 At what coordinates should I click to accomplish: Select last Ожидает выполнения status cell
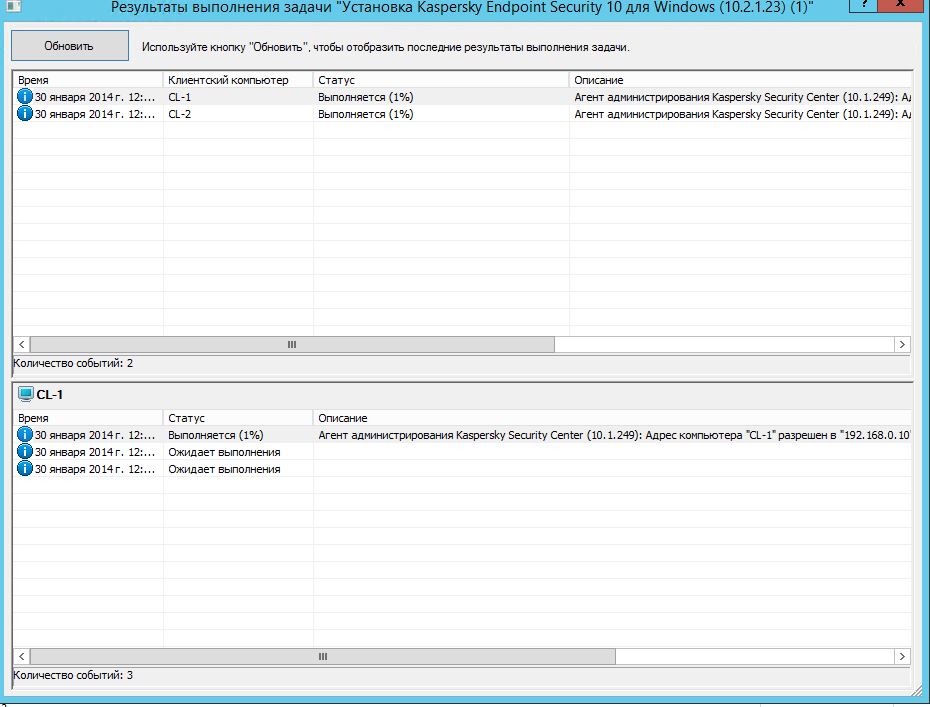(224, 470)
